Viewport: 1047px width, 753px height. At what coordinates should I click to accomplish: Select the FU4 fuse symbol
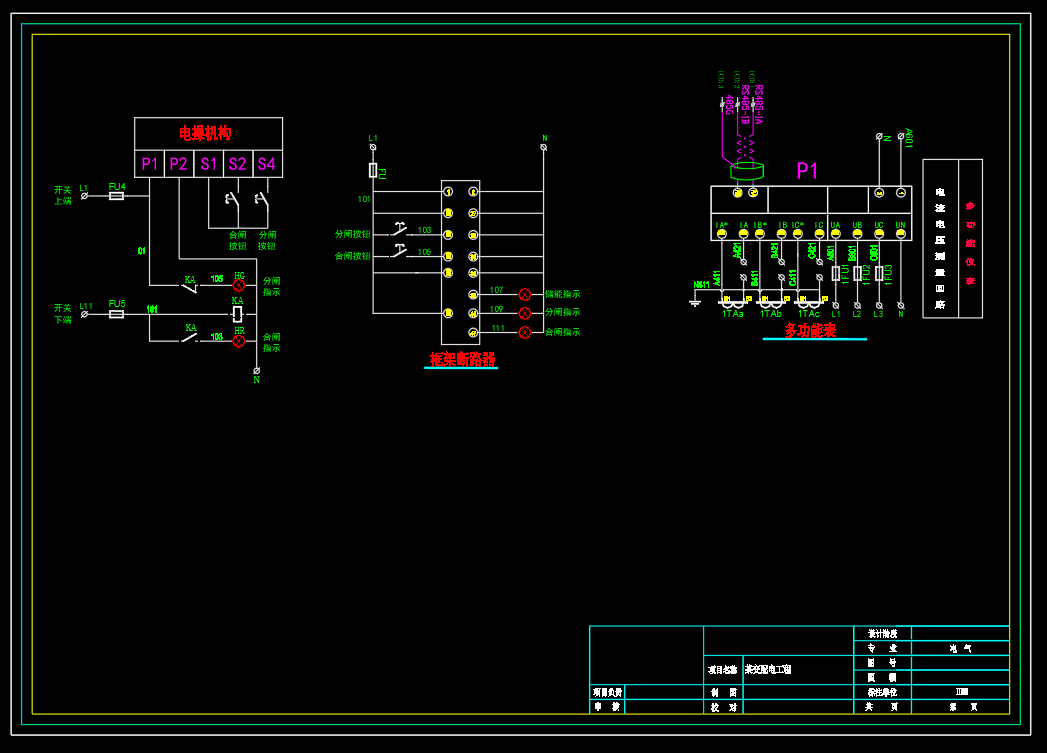point(116,196)
